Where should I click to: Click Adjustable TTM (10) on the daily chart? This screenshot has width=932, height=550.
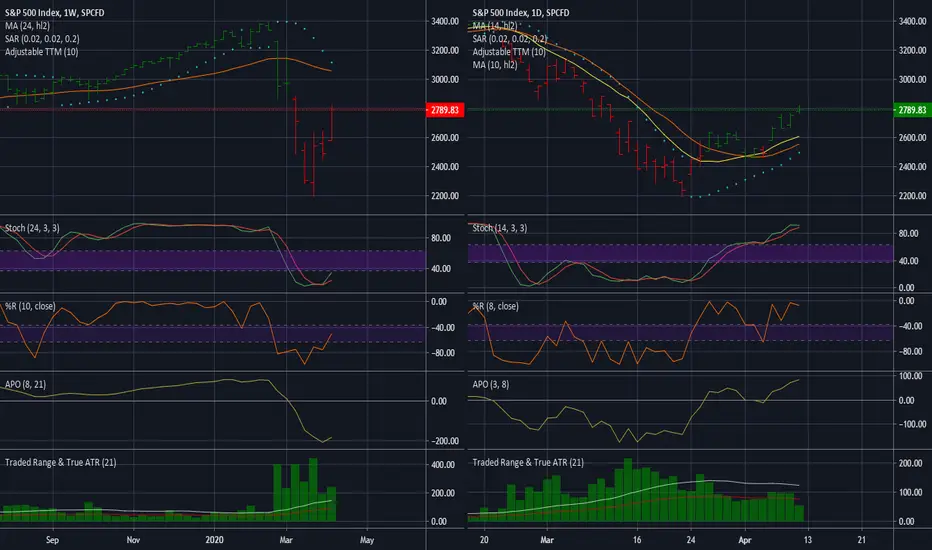[x=509, y=52]
